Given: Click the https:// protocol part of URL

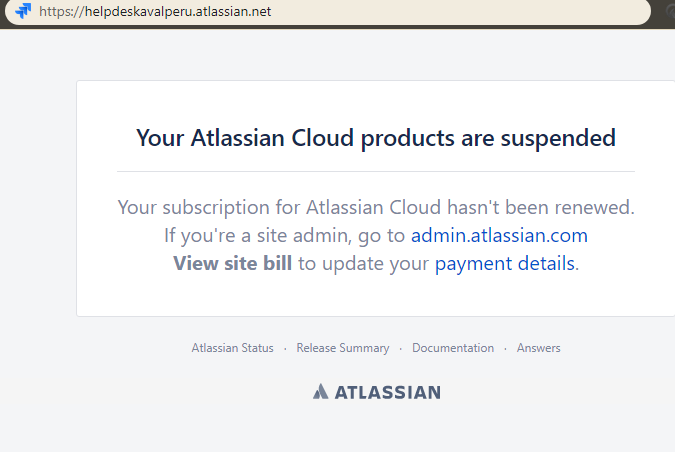Looking at the screenshot, I should (x=62, y=12).
